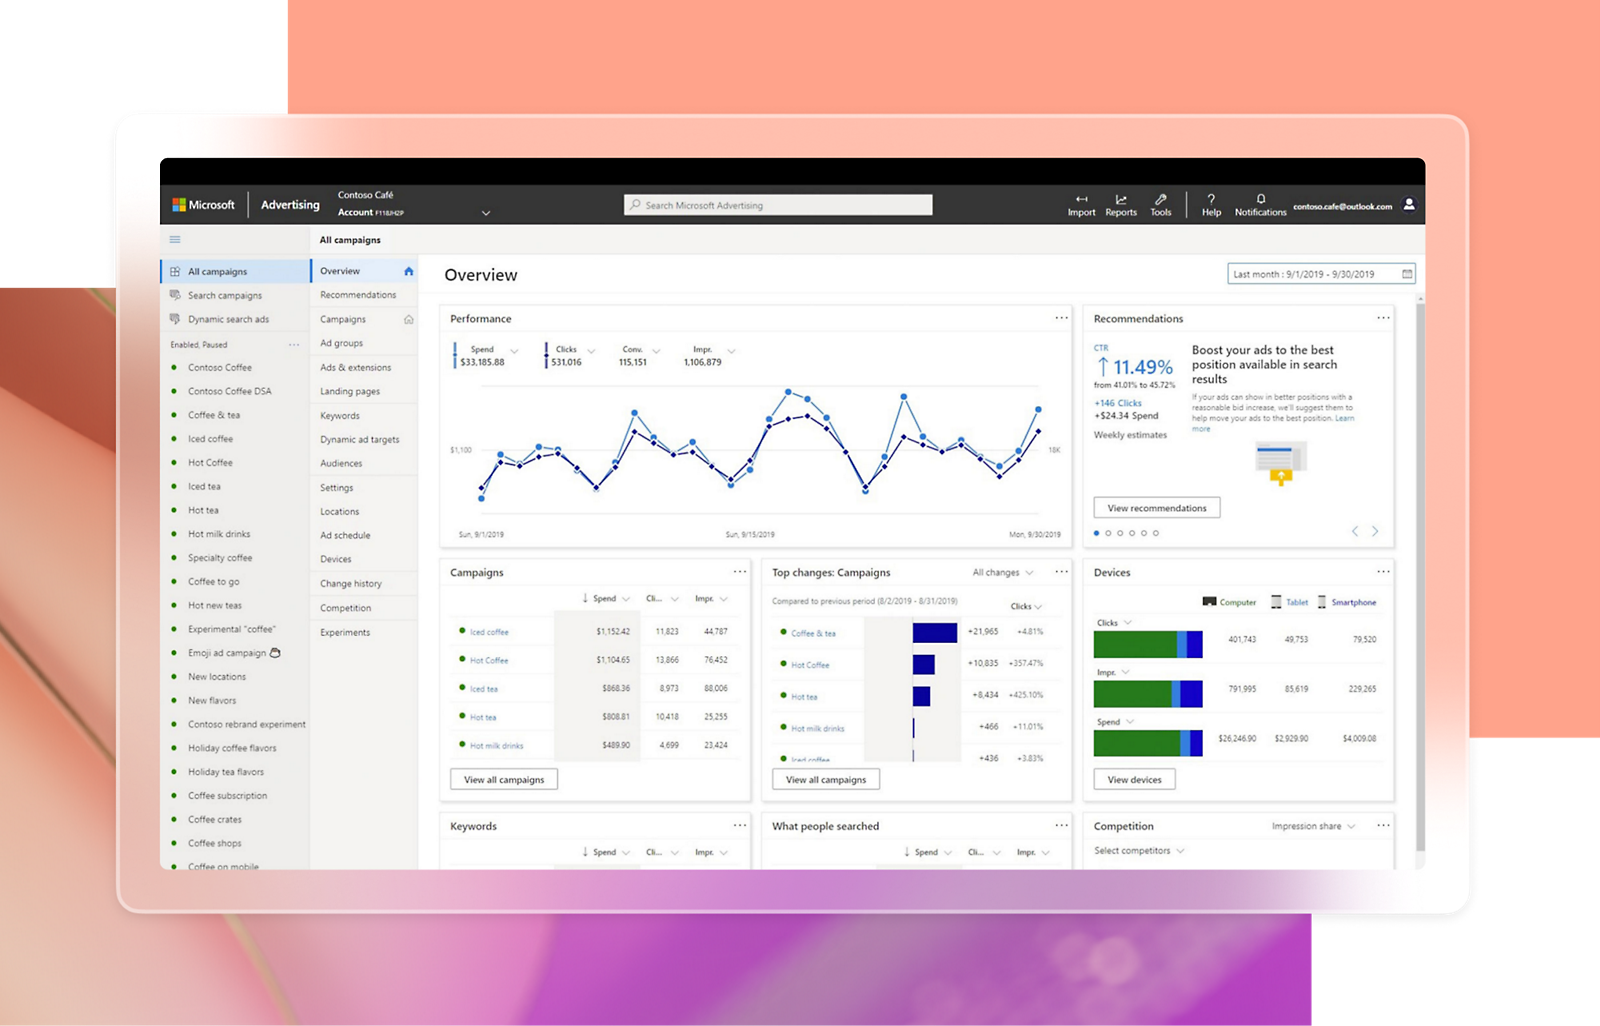Screen dimensions: 1600x1026
Task: Click the Search campaigns icon
Action: click(175, 295)
